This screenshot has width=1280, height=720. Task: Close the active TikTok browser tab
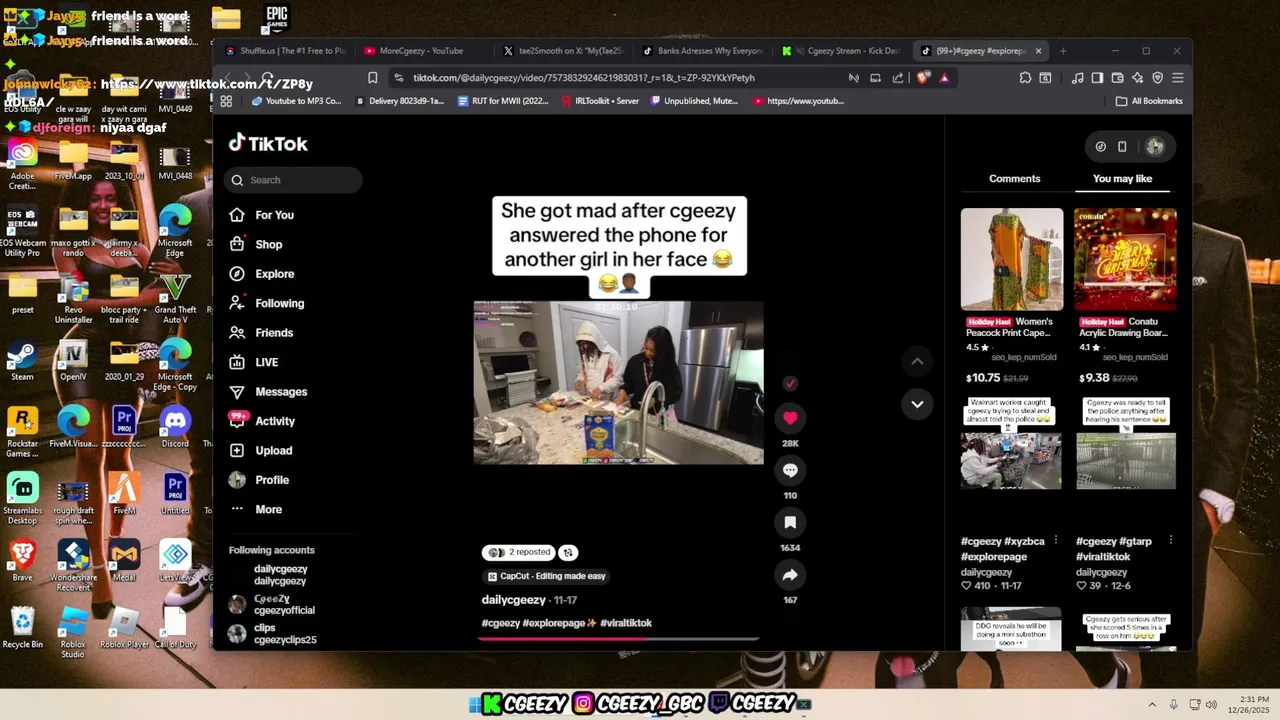click(1038, 51)
